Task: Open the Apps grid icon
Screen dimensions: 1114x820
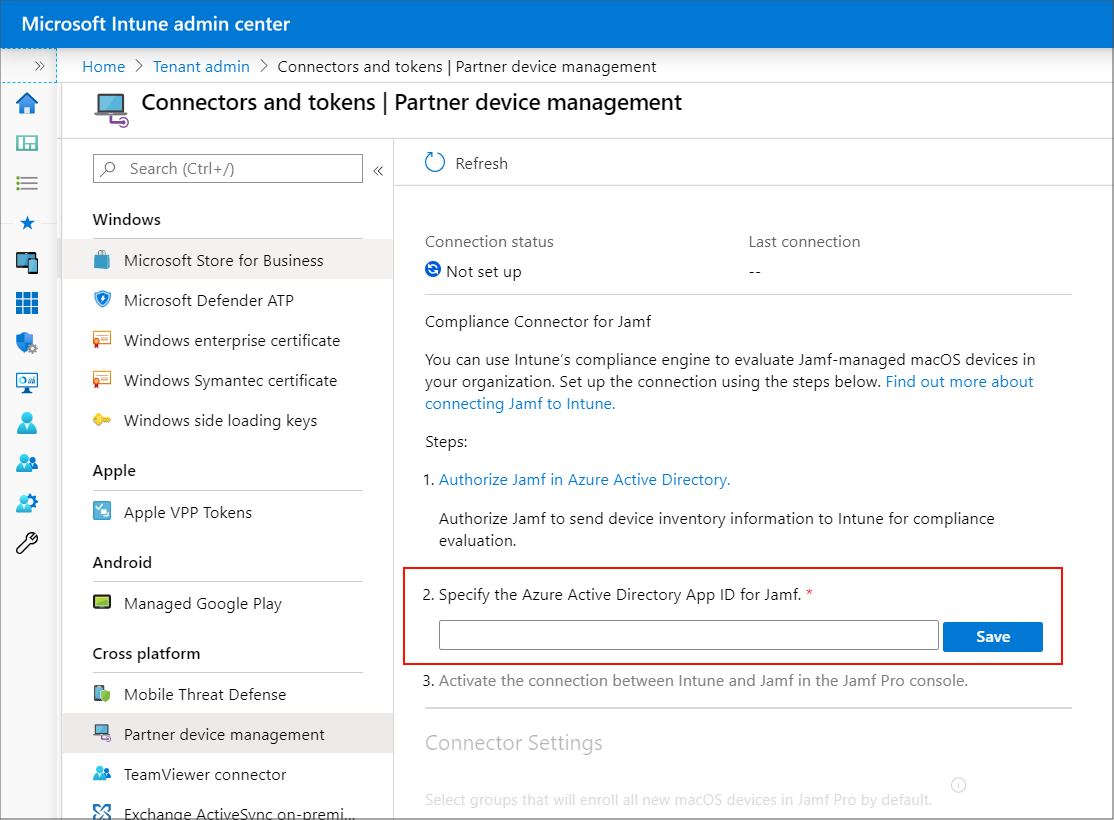Action: coord(27,303)
